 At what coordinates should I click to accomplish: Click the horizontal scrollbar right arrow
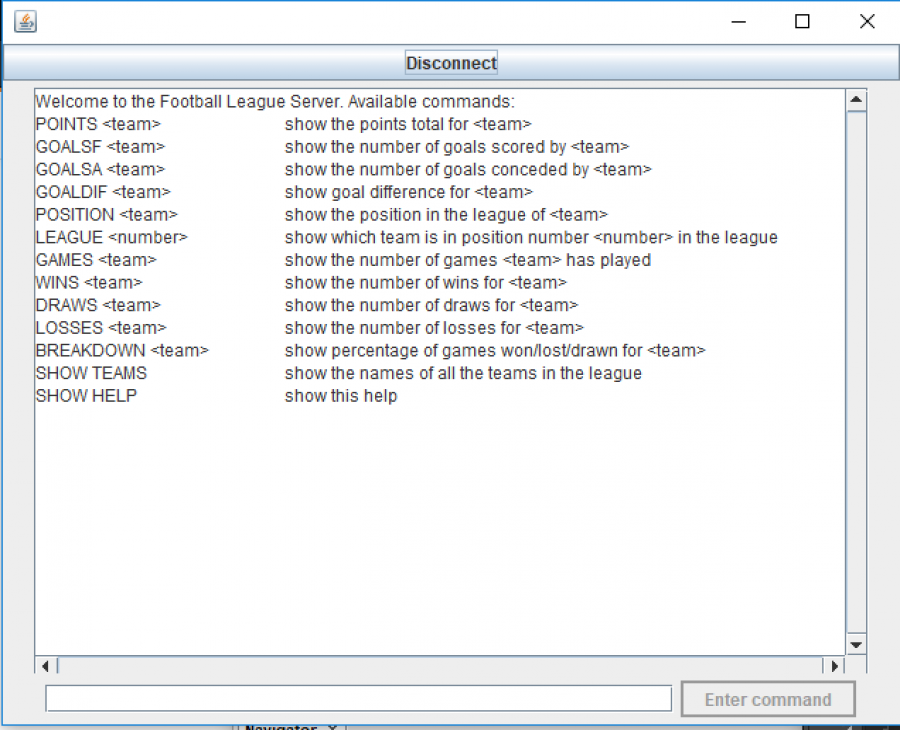834,665
